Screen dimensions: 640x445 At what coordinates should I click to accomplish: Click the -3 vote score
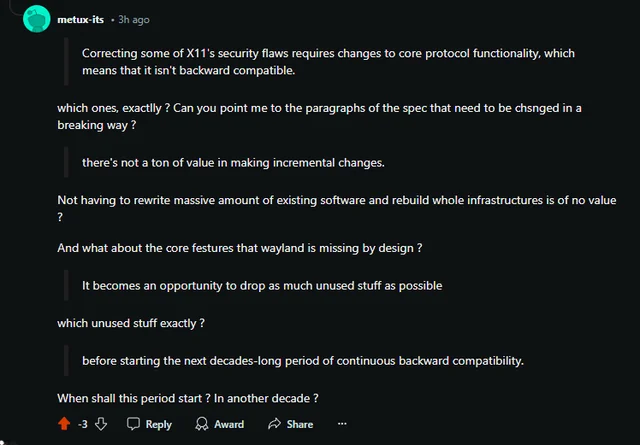[x=83, y=424]
